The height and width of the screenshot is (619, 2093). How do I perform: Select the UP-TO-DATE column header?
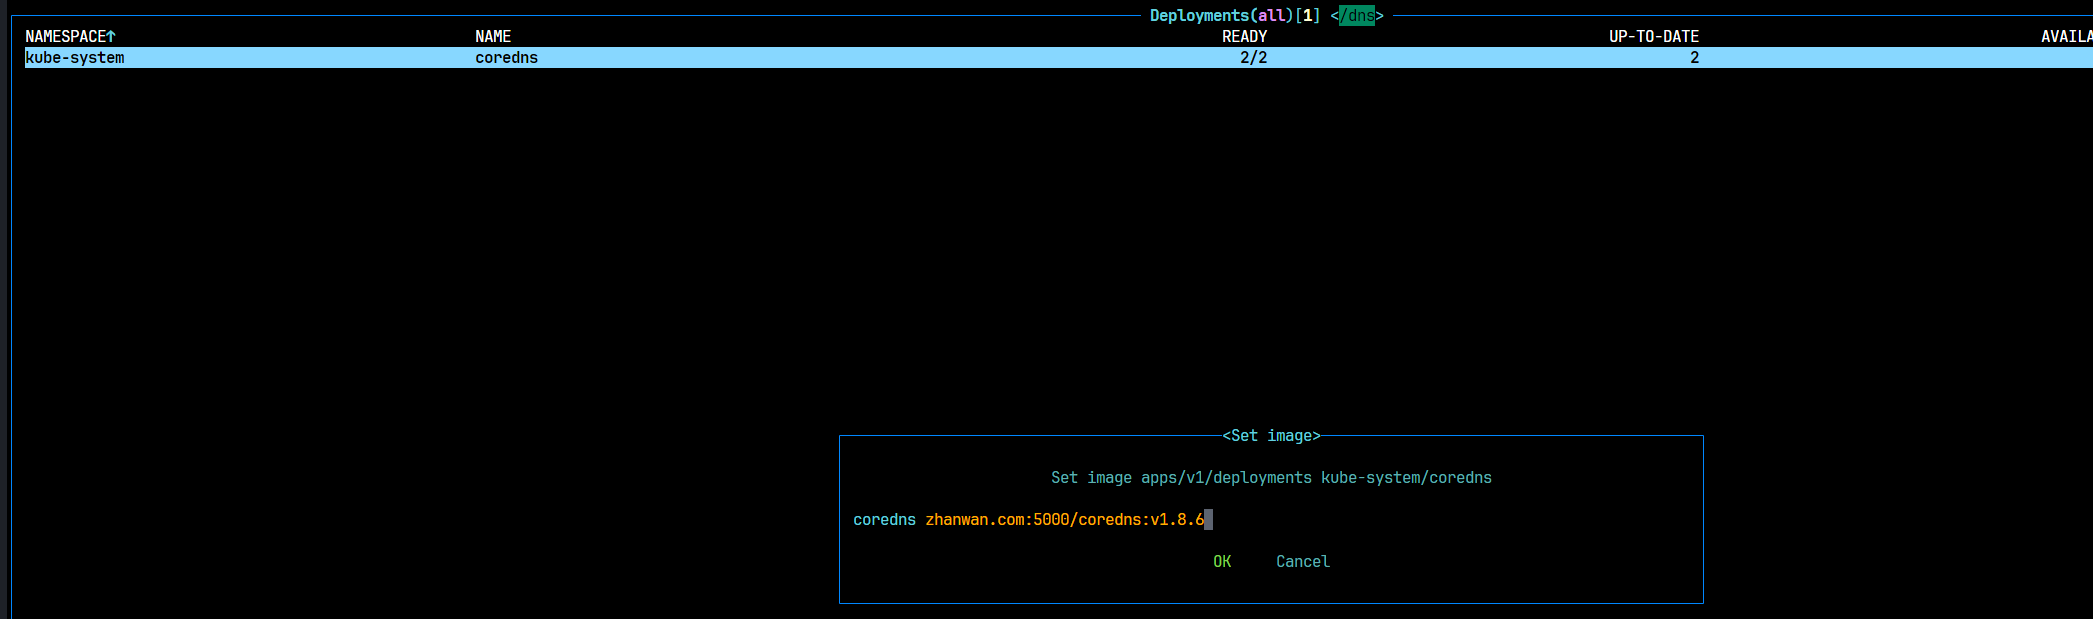tap(1654, 37)
